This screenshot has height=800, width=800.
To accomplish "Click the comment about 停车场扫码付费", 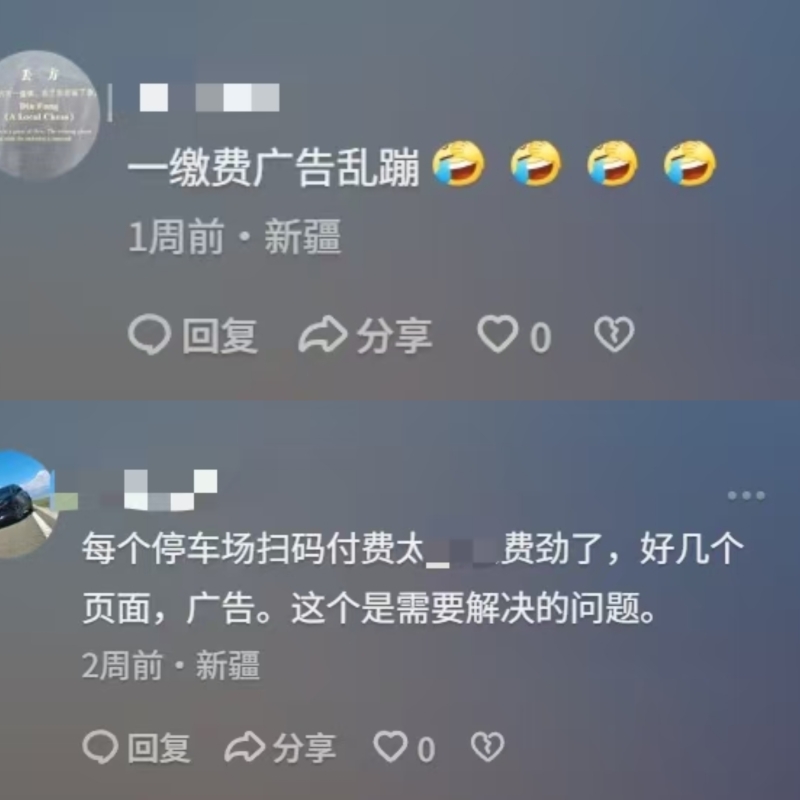I will pyautogui.click(x=412, y=578).
